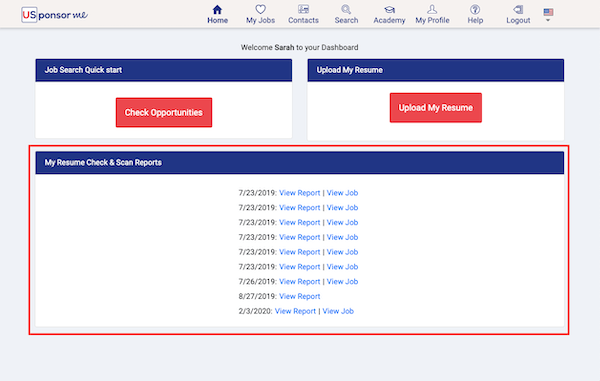Click the Welcome Sarah dashboard text
The image size is (600, 381).
pyautogui.click(x=300, y=47)
